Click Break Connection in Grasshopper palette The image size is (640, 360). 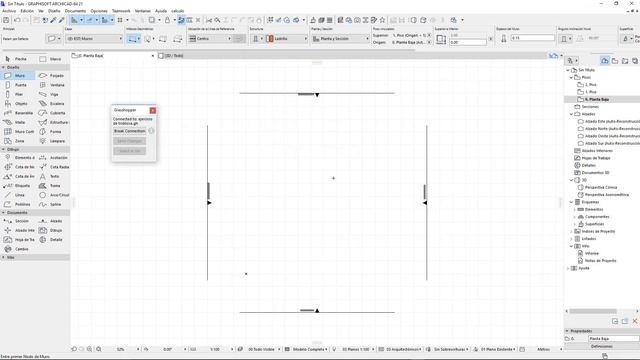click(129, 131)
